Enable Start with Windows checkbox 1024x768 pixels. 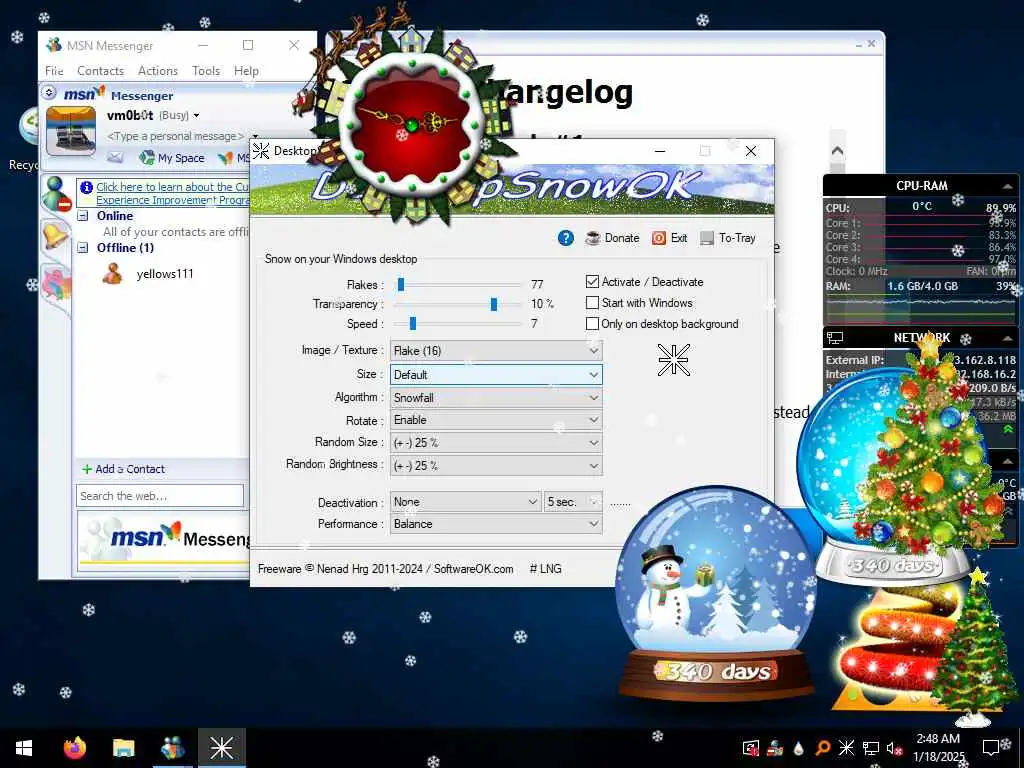[592, 303]
